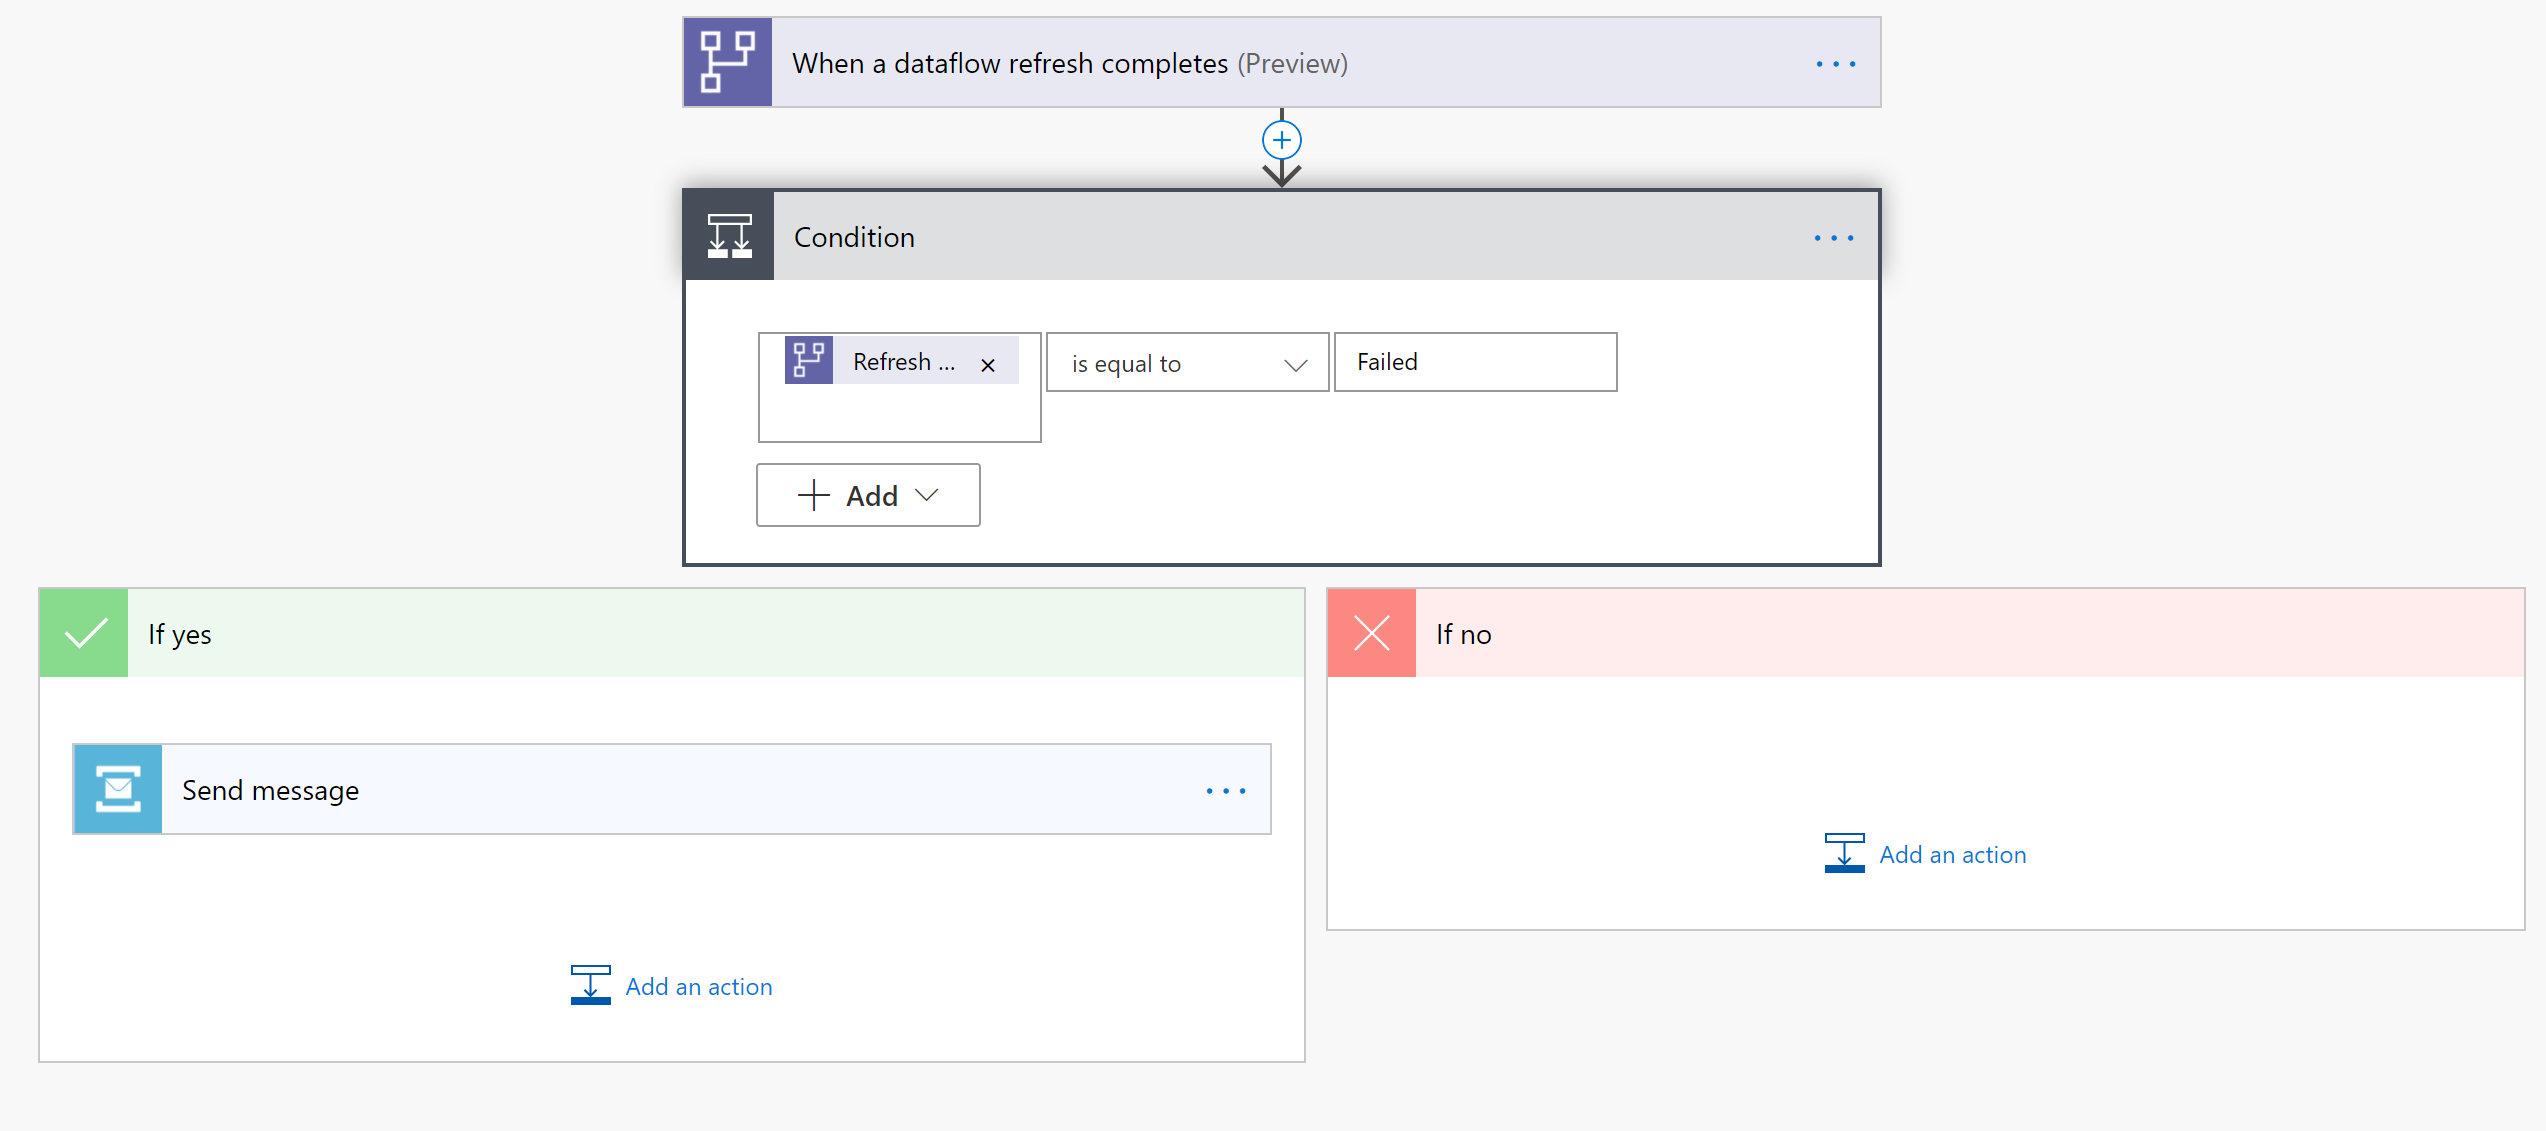Click the dataflow refresh trigger icon

731,63
